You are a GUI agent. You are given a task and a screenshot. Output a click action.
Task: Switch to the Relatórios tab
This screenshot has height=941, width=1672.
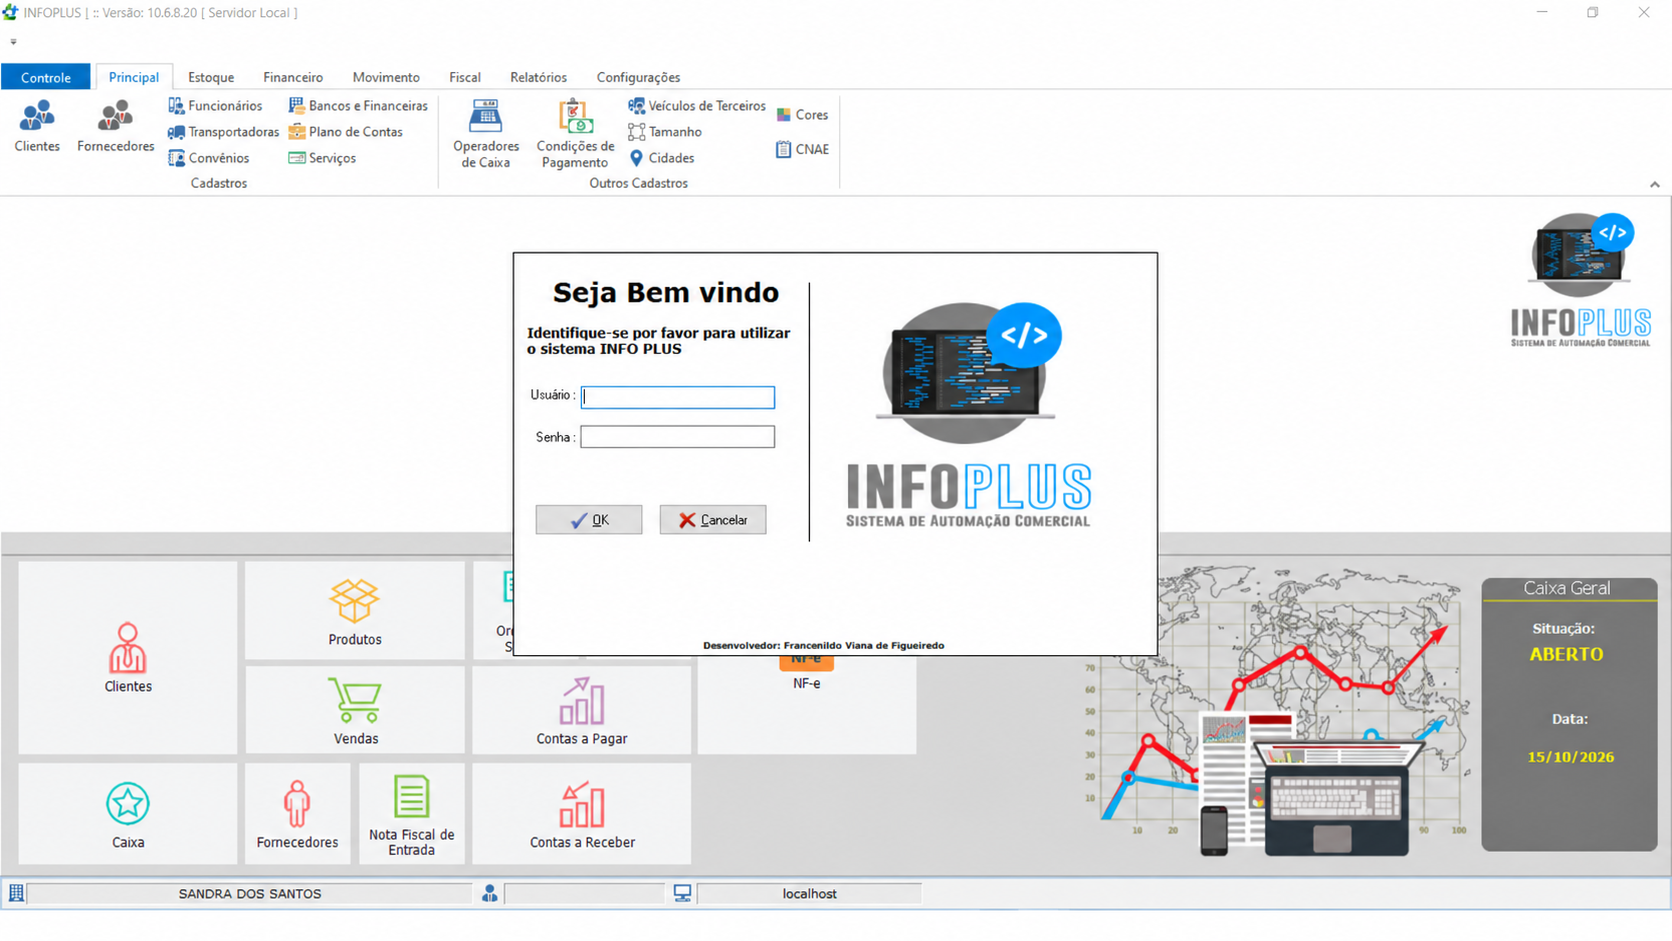pos(538,77)
